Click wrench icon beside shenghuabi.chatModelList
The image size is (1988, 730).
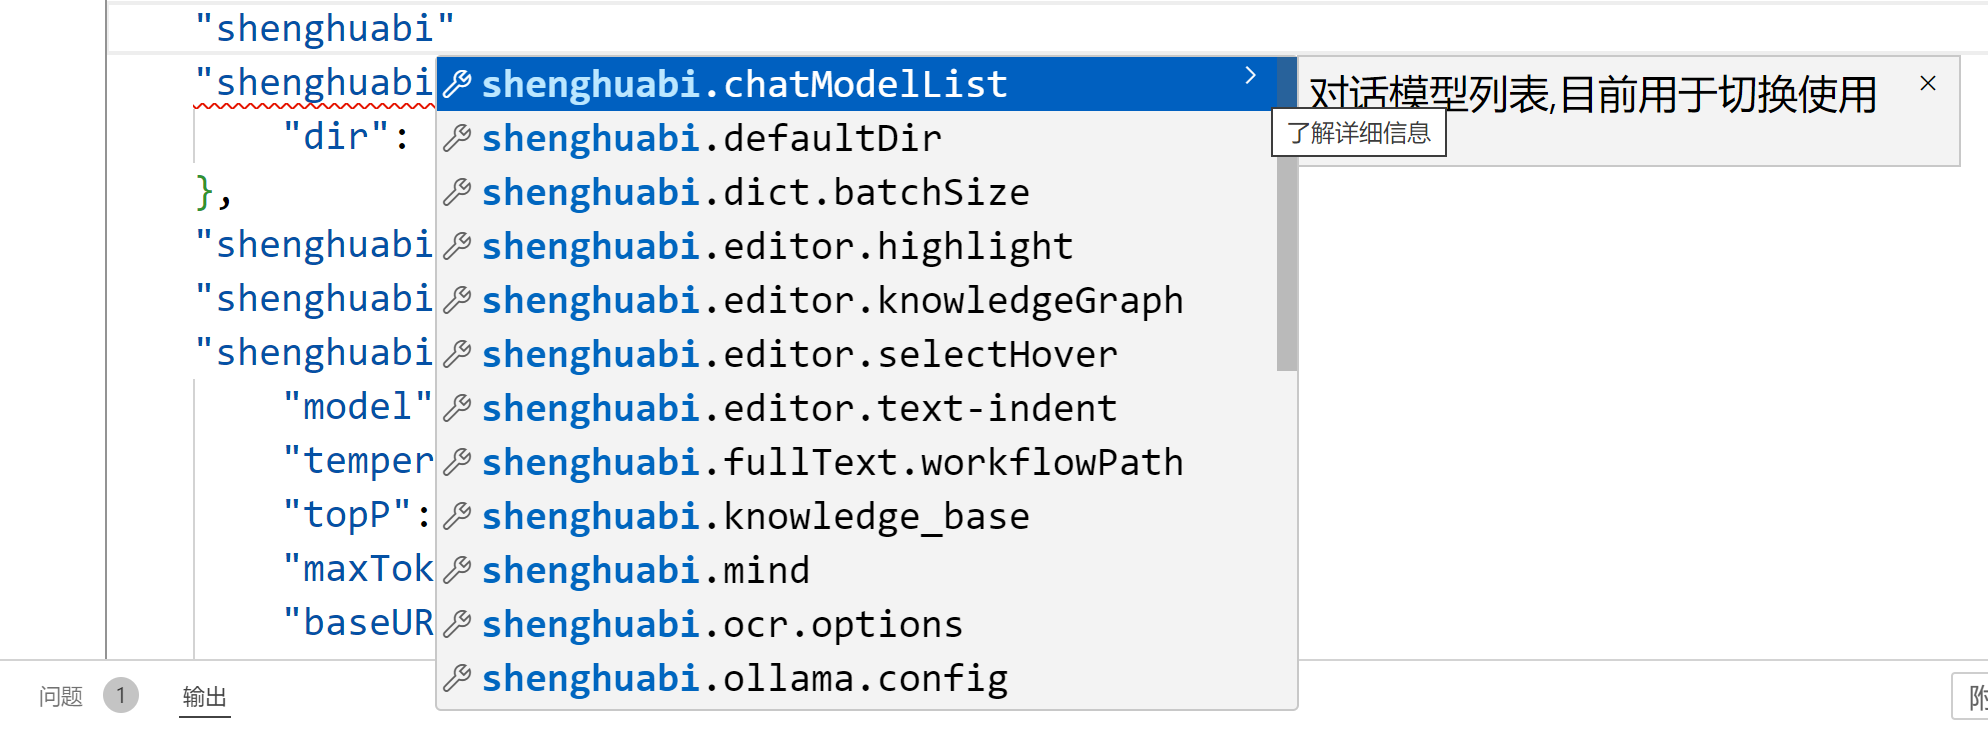pyautogui.click(x=457, y=84)
